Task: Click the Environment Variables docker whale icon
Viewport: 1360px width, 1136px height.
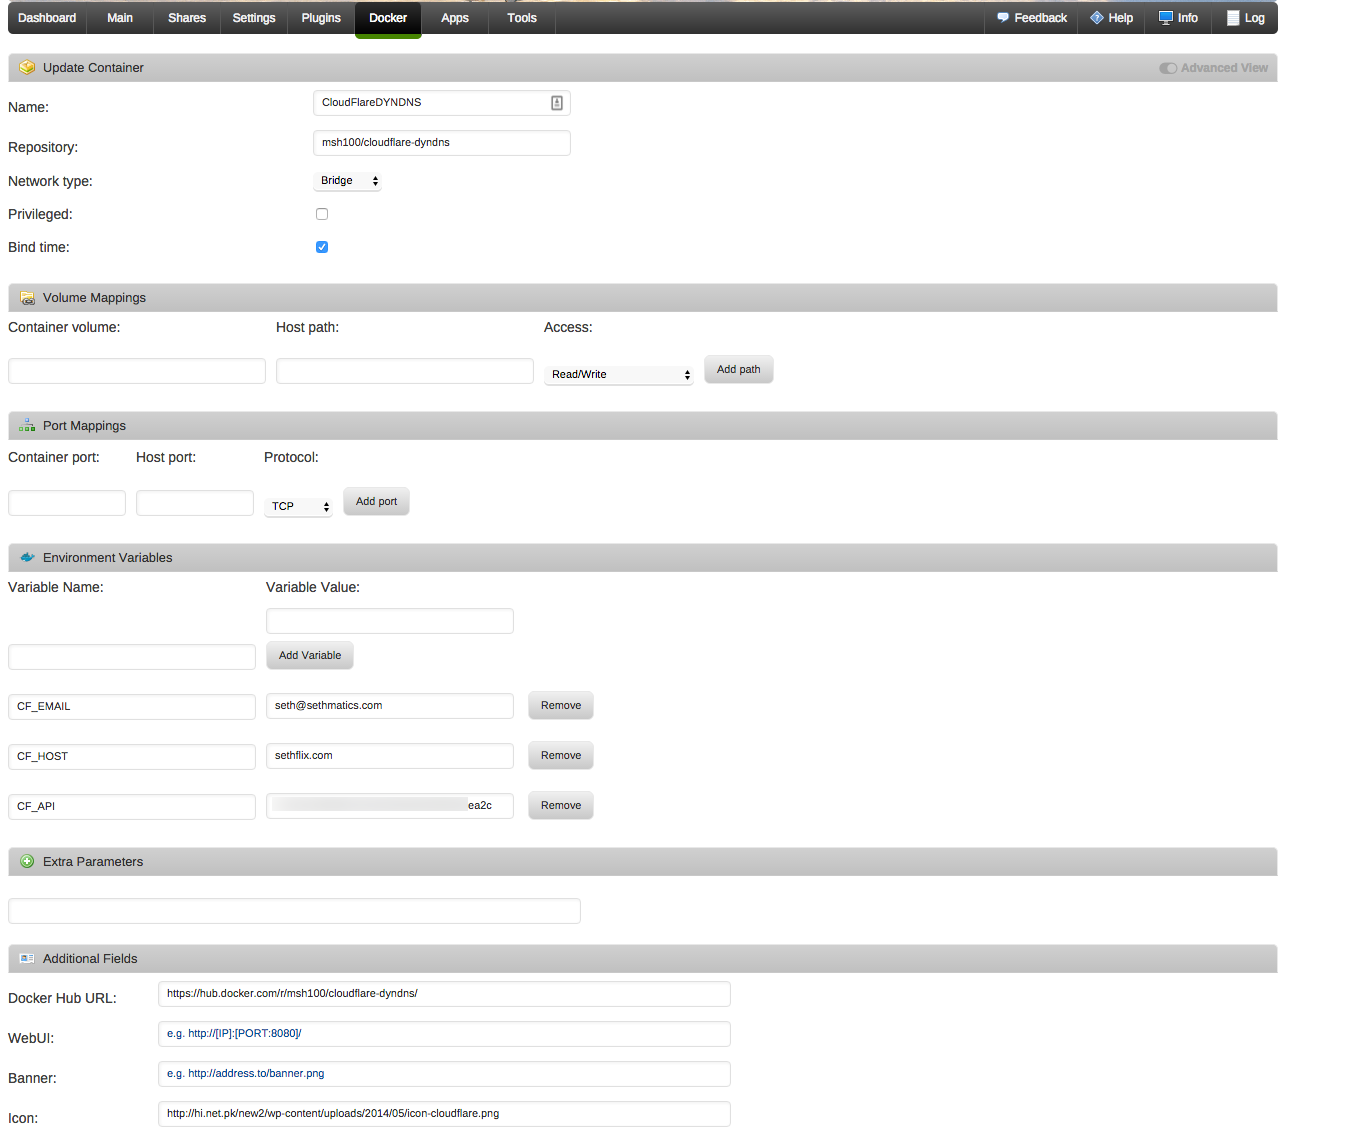Action: 27,558
